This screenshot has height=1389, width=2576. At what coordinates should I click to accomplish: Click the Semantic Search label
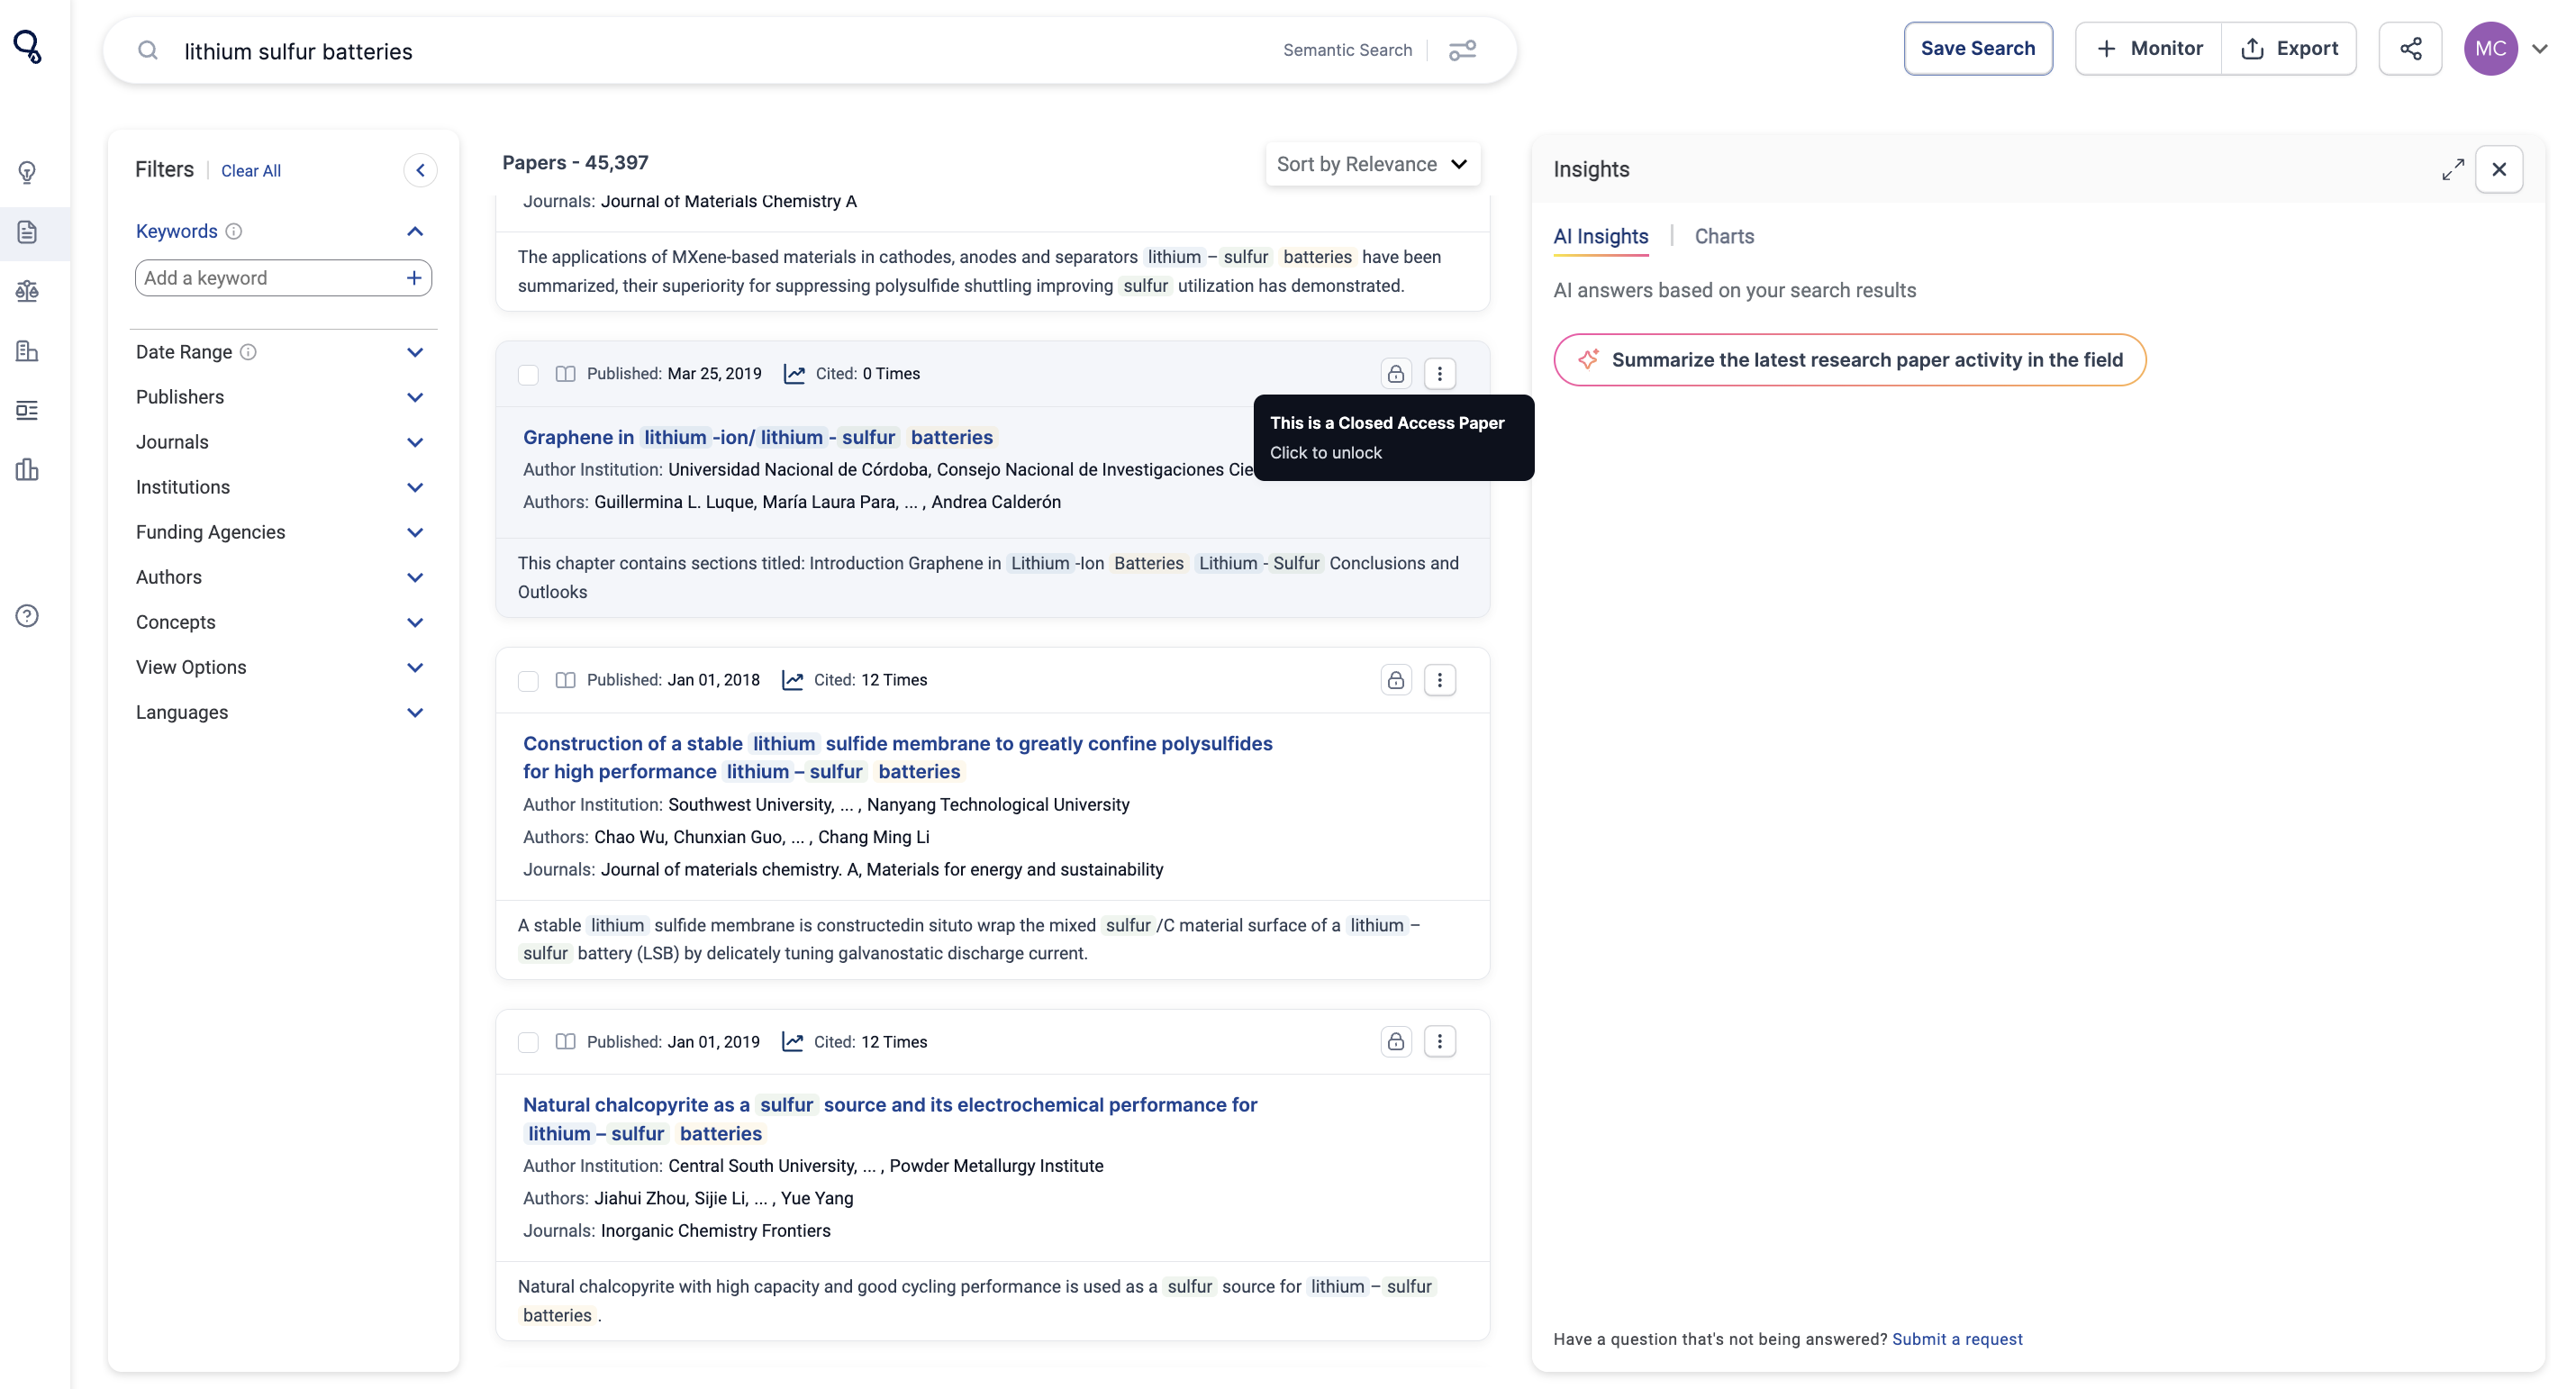[1347, 50]
